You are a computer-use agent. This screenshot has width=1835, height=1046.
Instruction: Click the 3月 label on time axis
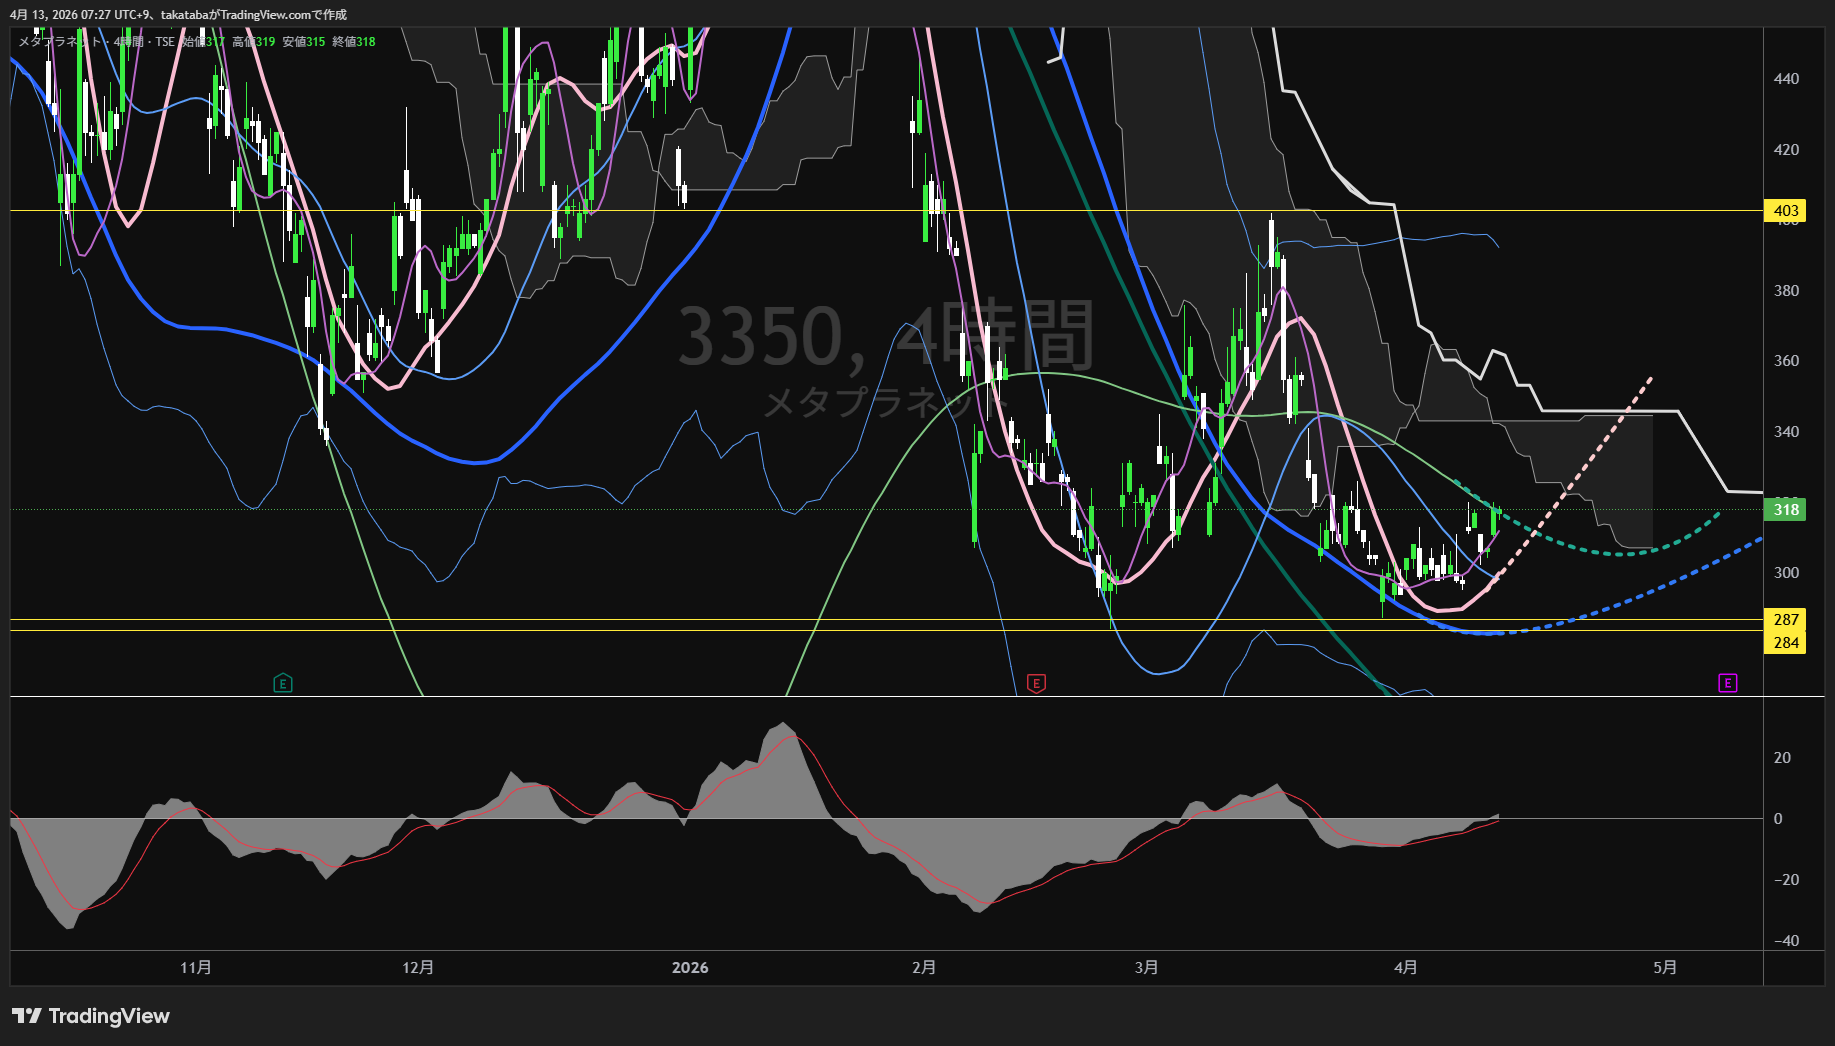coord(1147,968)
